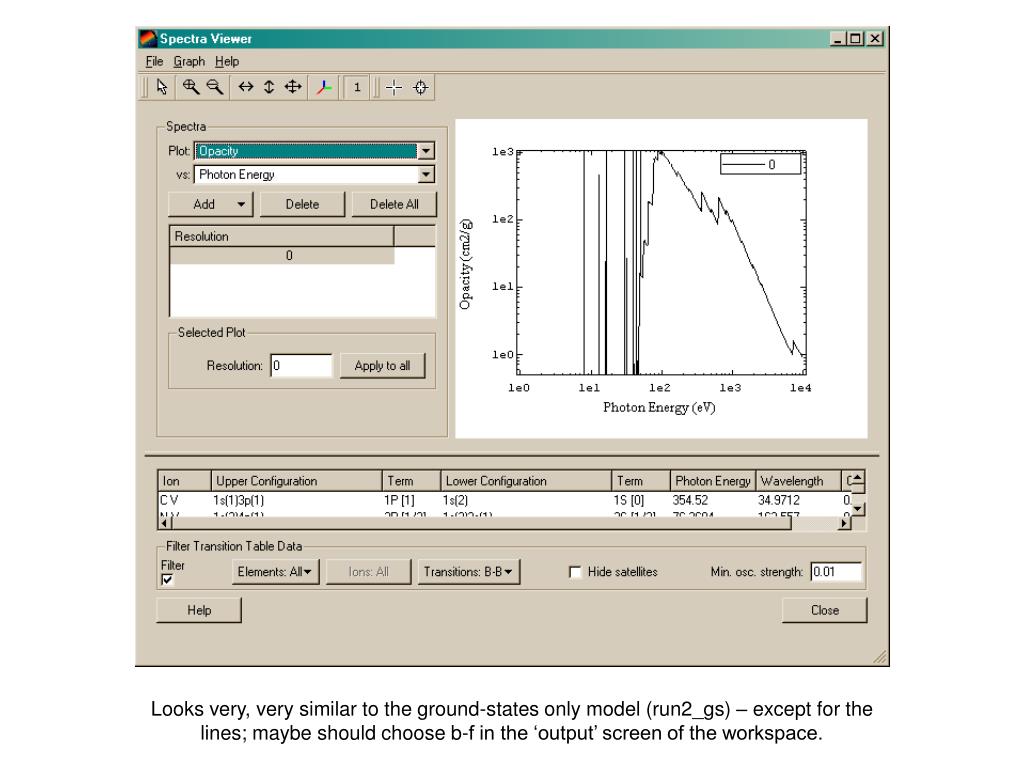Toggle the Filter checkbox
1024x768 pixels.
pos(167,580)
